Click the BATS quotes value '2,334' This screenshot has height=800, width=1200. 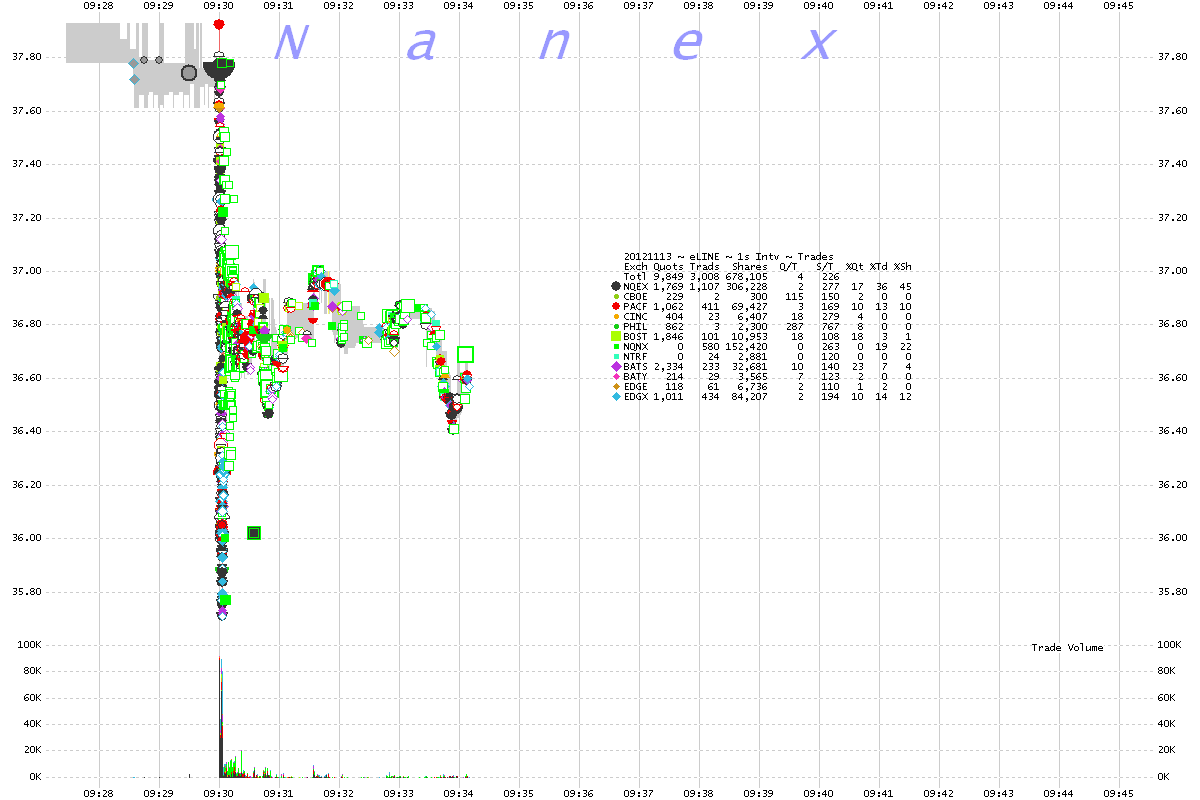point(668,366)
